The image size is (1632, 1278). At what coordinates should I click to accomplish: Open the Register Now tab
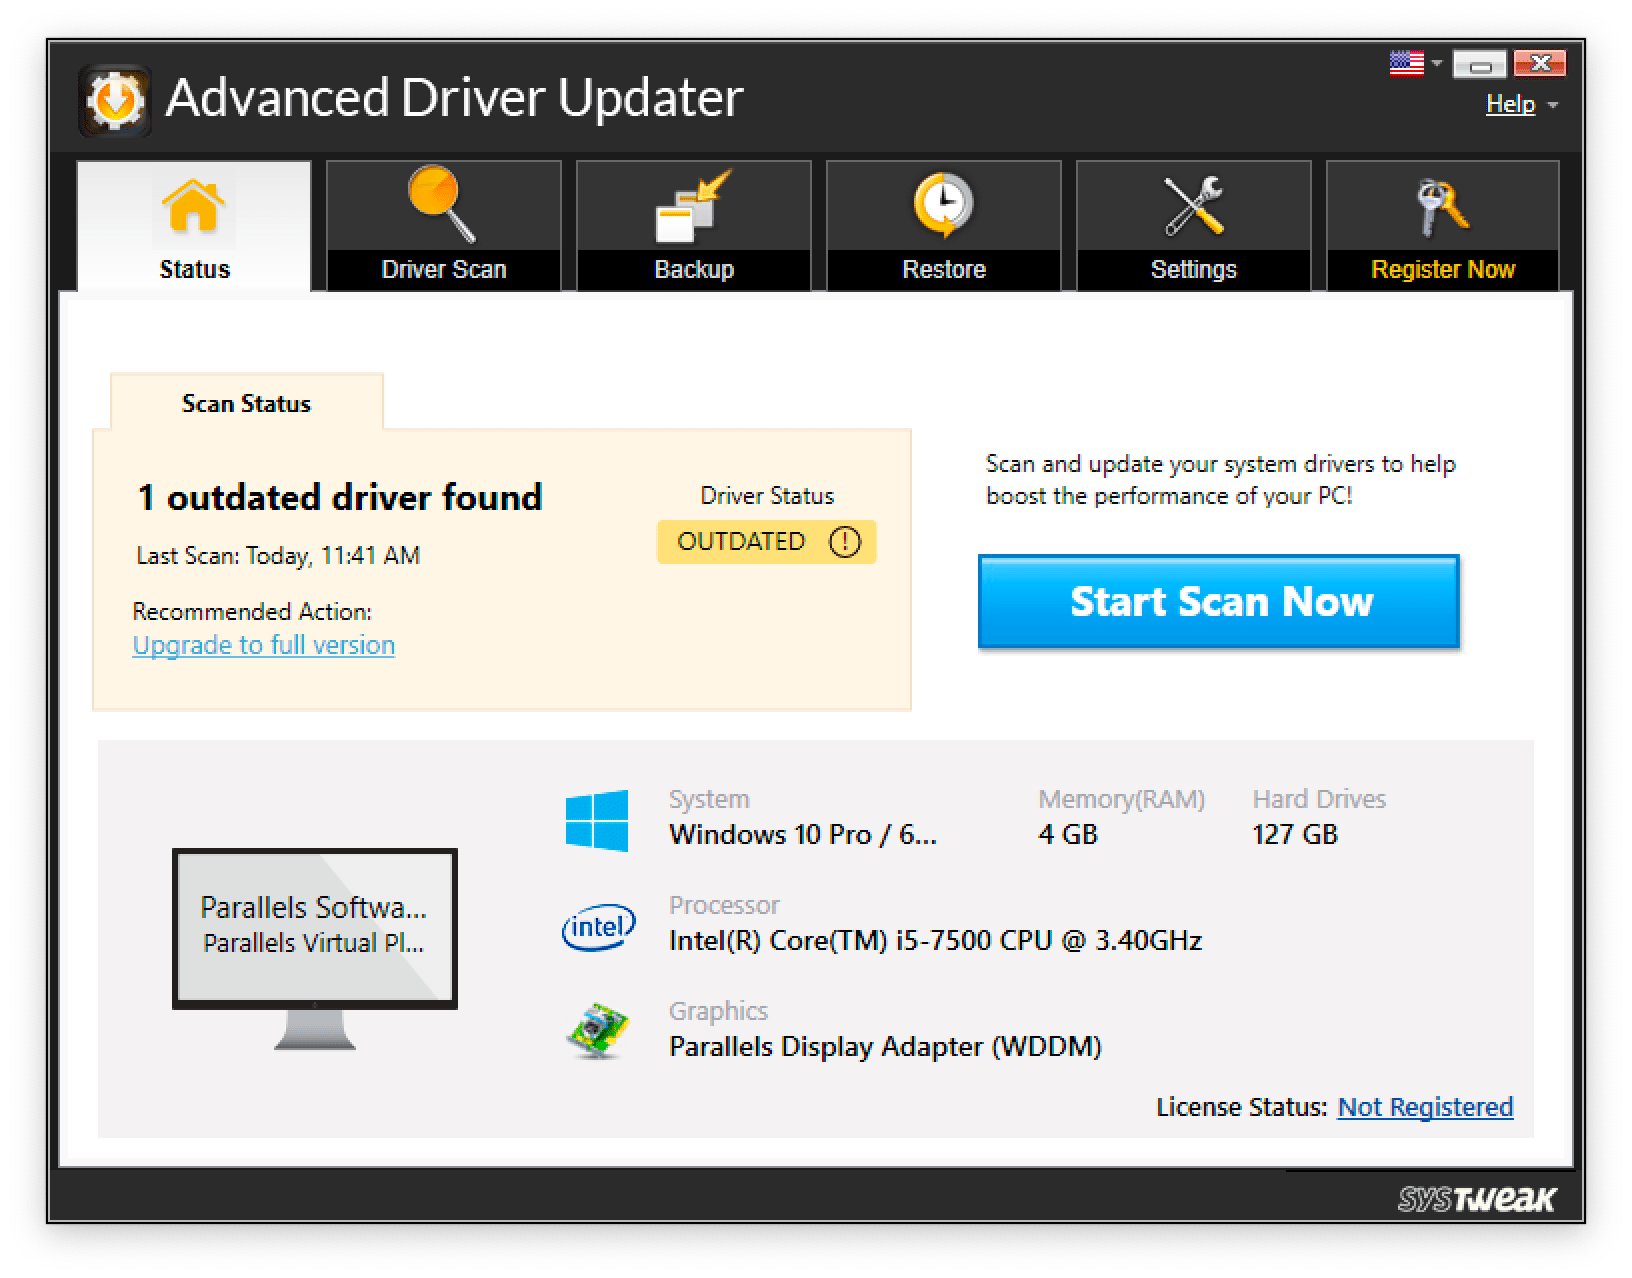coord(1443,226)
